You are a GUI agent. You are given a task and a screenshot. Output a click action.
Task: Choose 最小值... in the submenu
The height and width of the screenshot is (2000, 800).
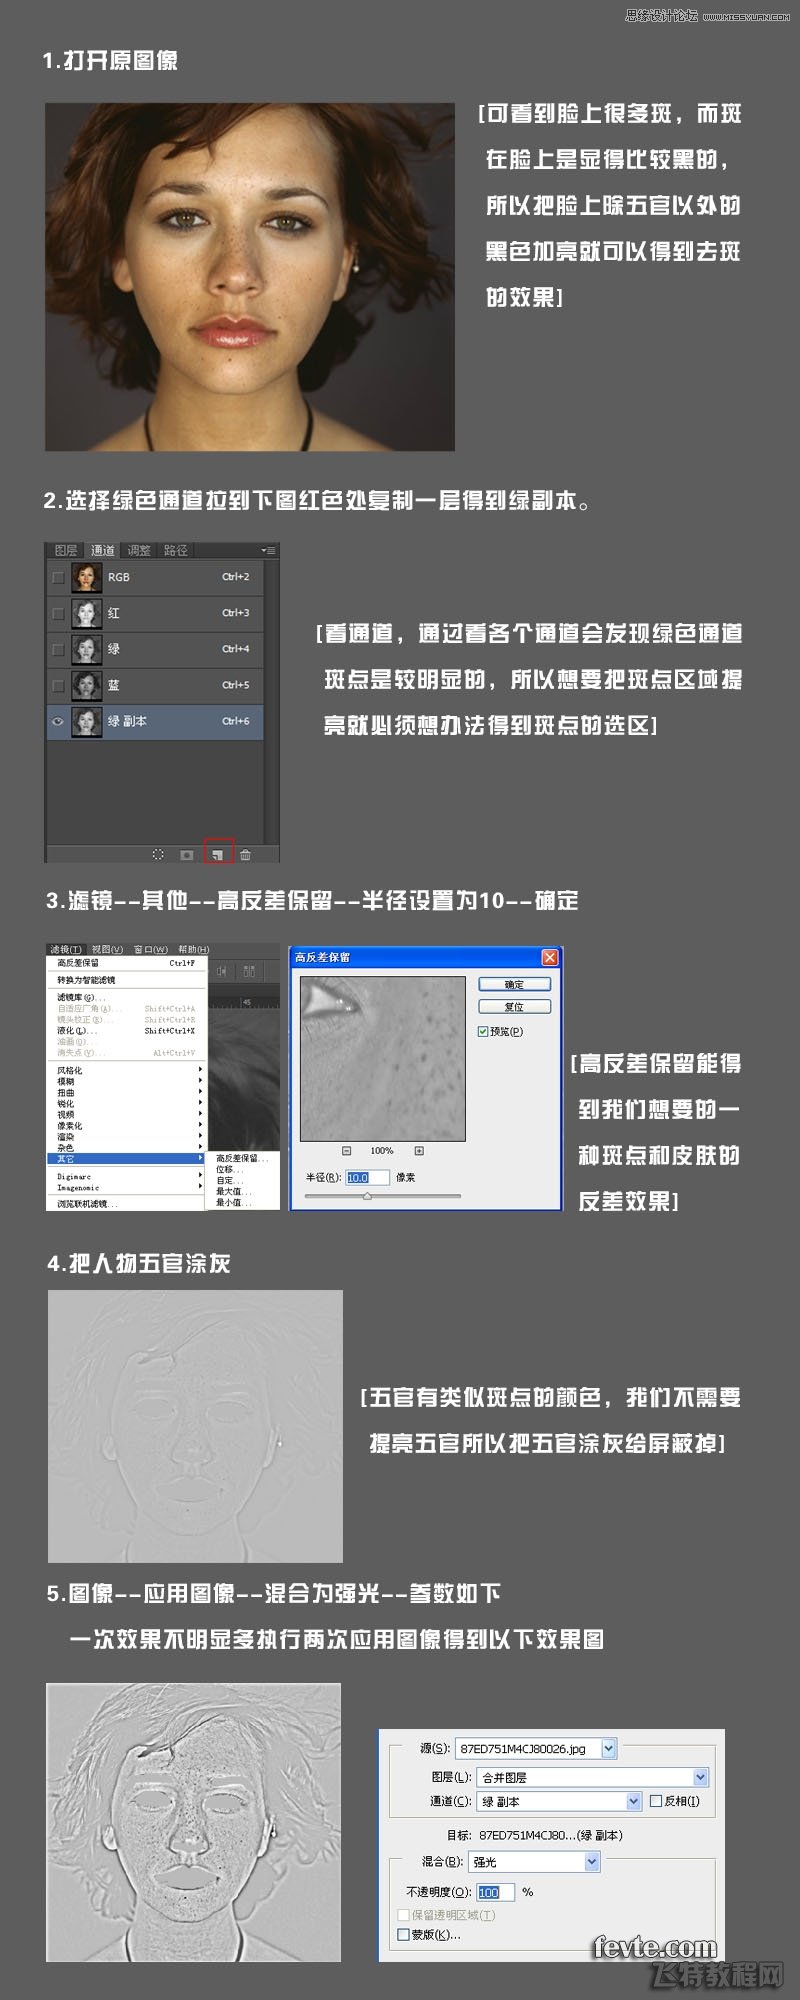(x=244, y=1202)
